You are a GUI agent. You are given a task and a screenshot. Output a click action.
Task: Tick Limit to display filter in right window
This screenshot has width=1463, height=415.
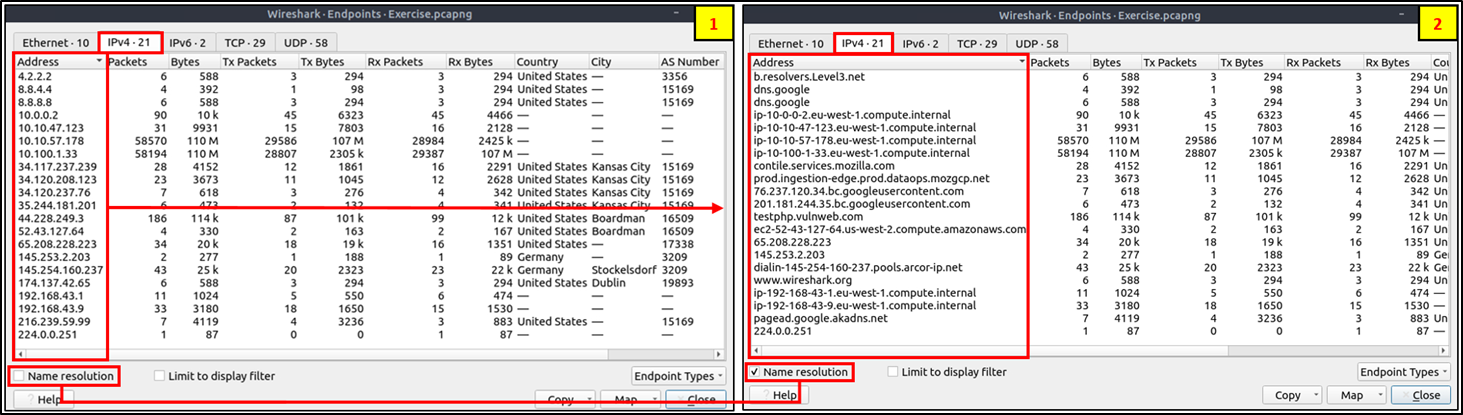pos(894,372)
